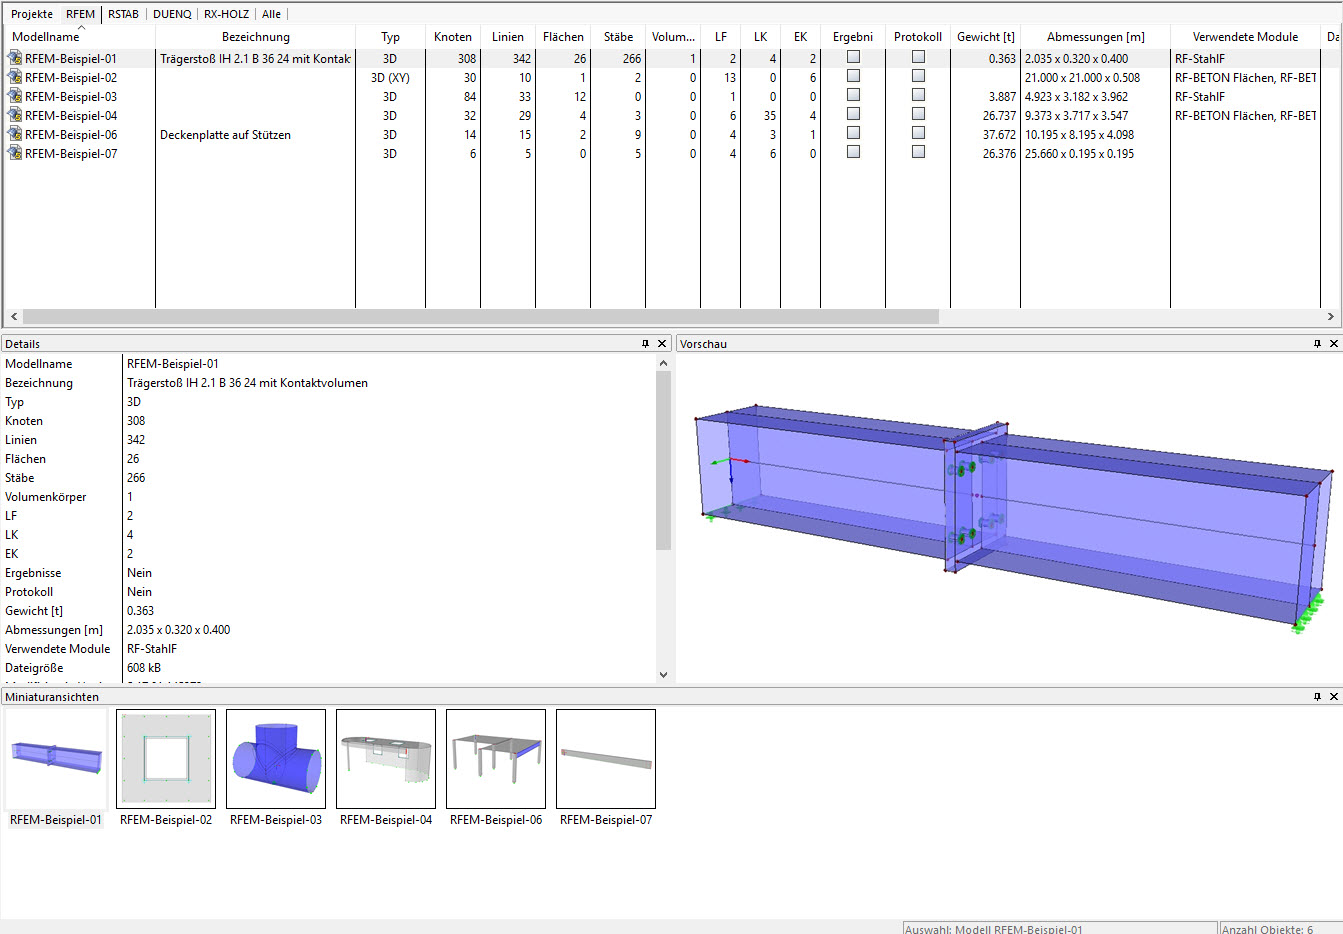This screenshot has height=934, width=1343.
Task: Toggle Ergebnisse checkbox for RFEM-Beispiel-03
Action: pos(853,95)
